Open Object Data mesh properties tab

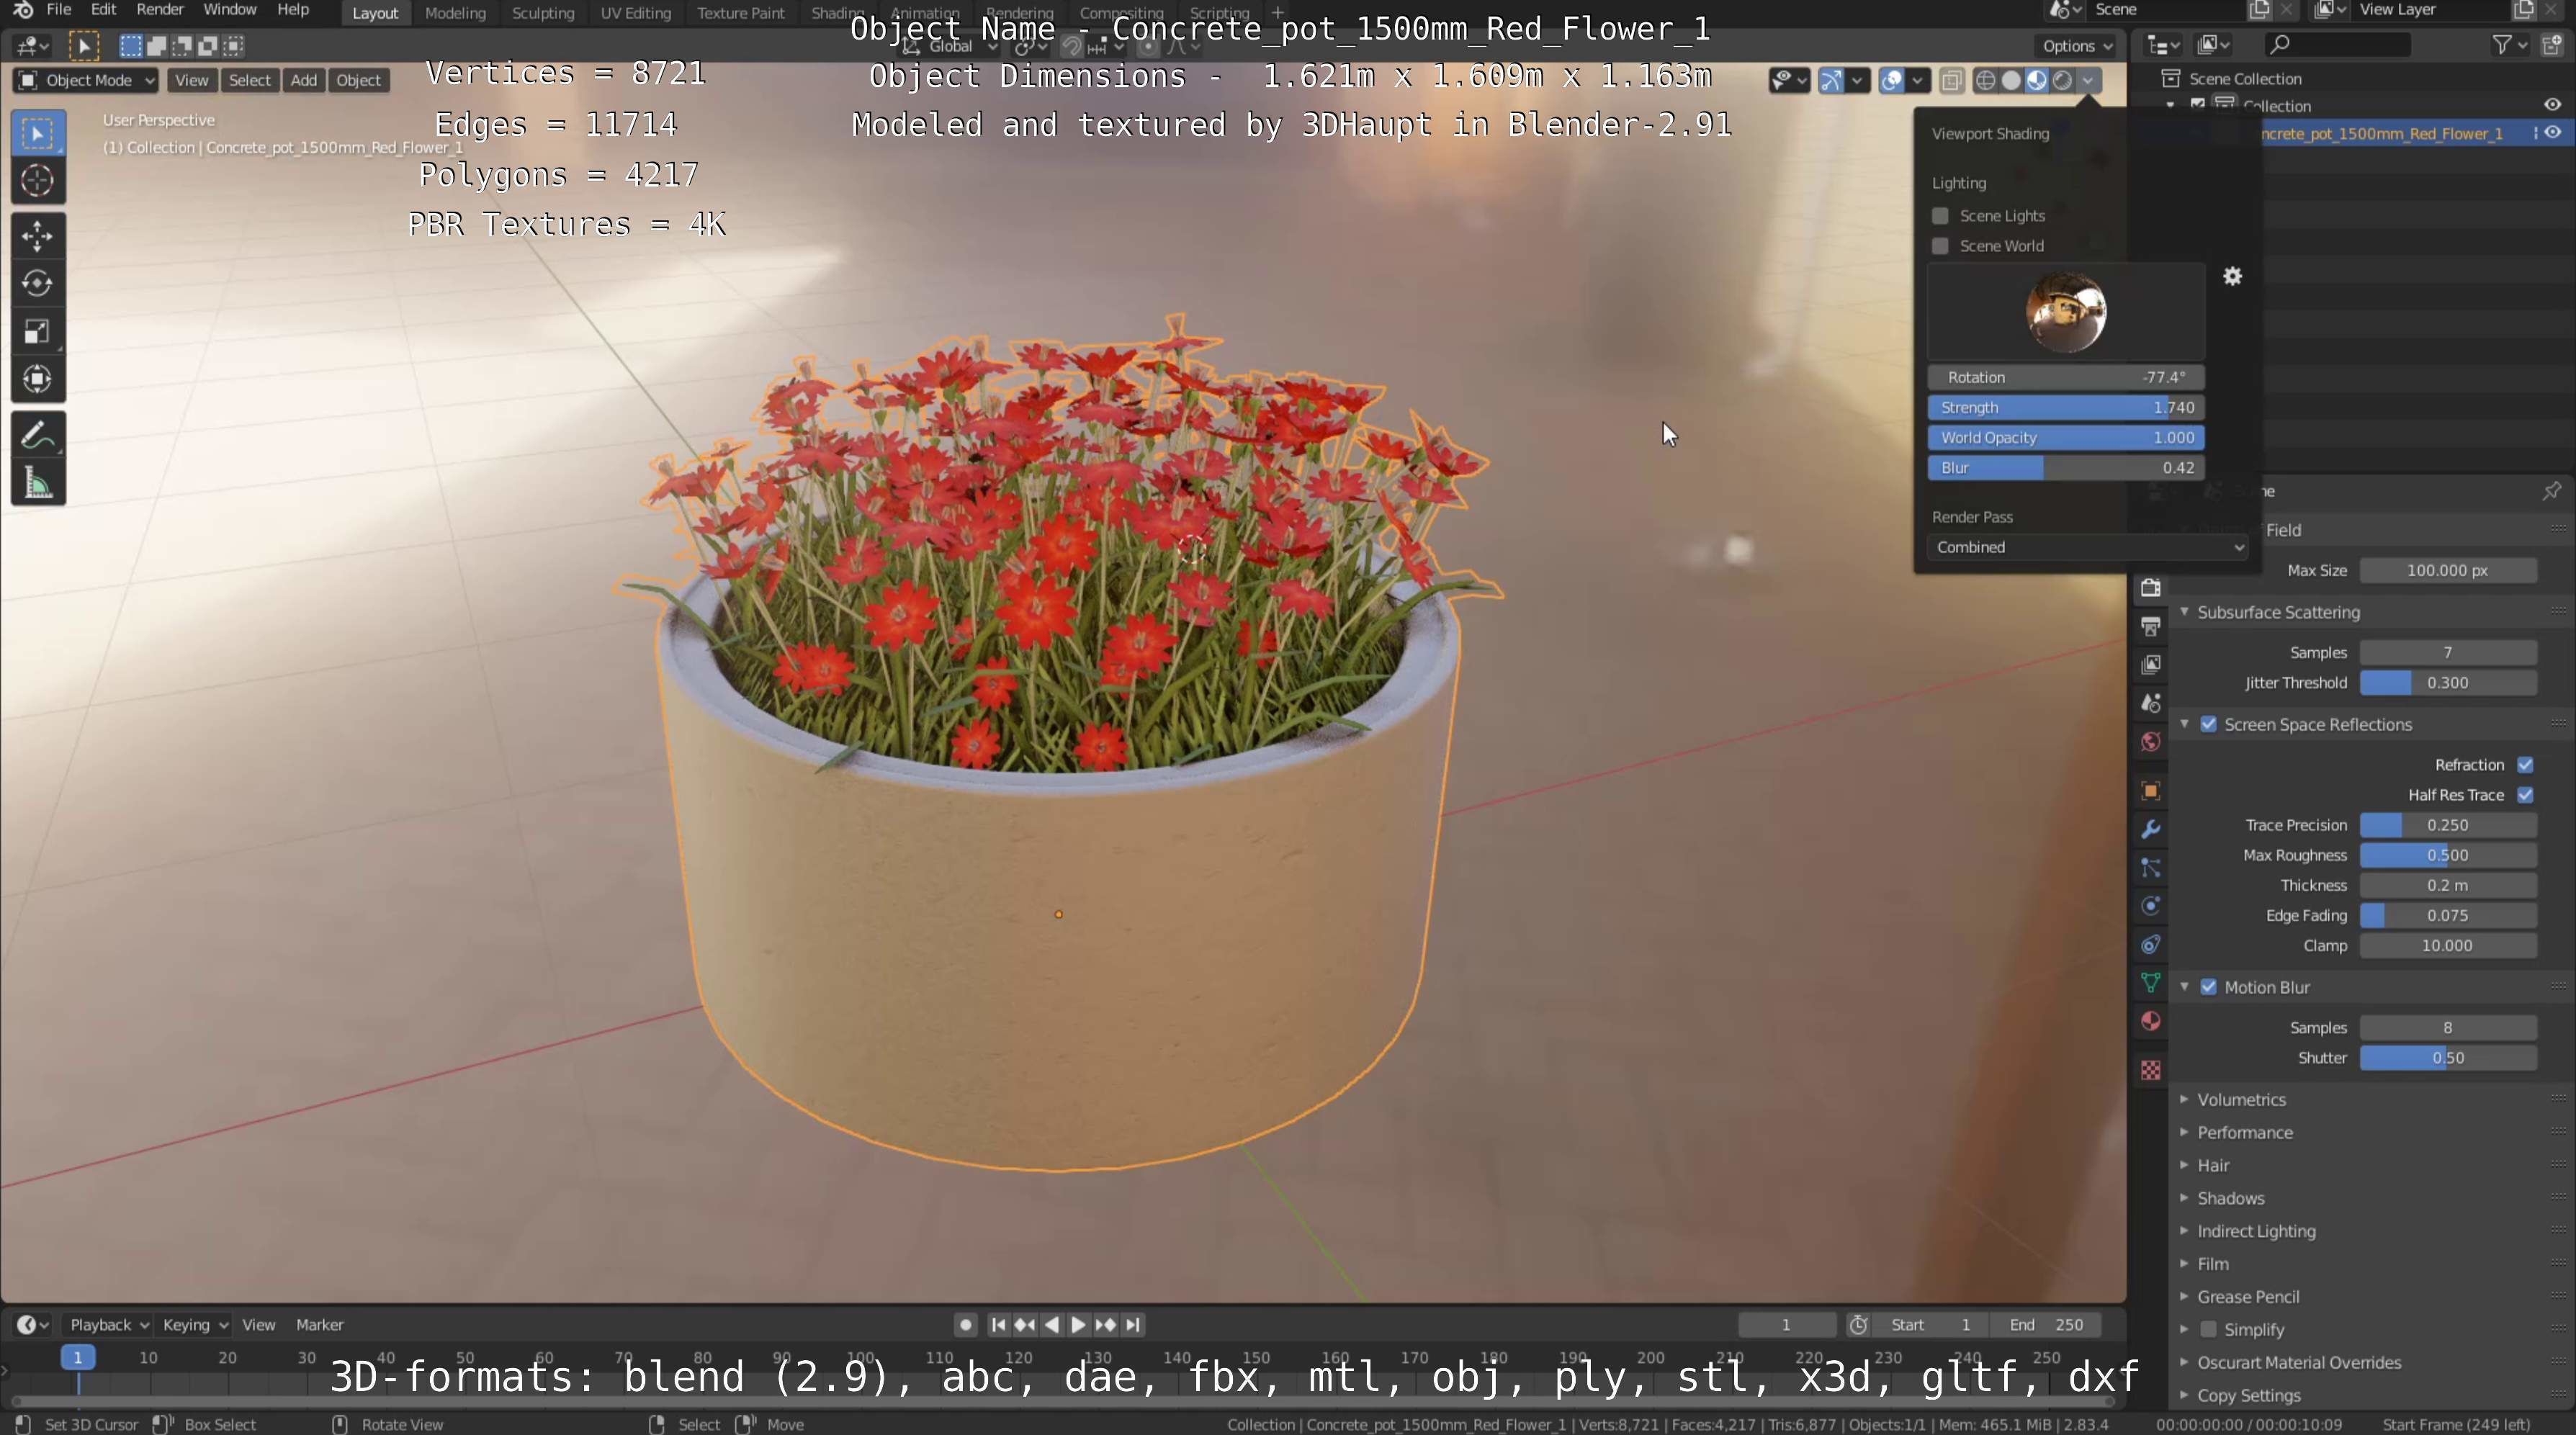(2151, 983)
